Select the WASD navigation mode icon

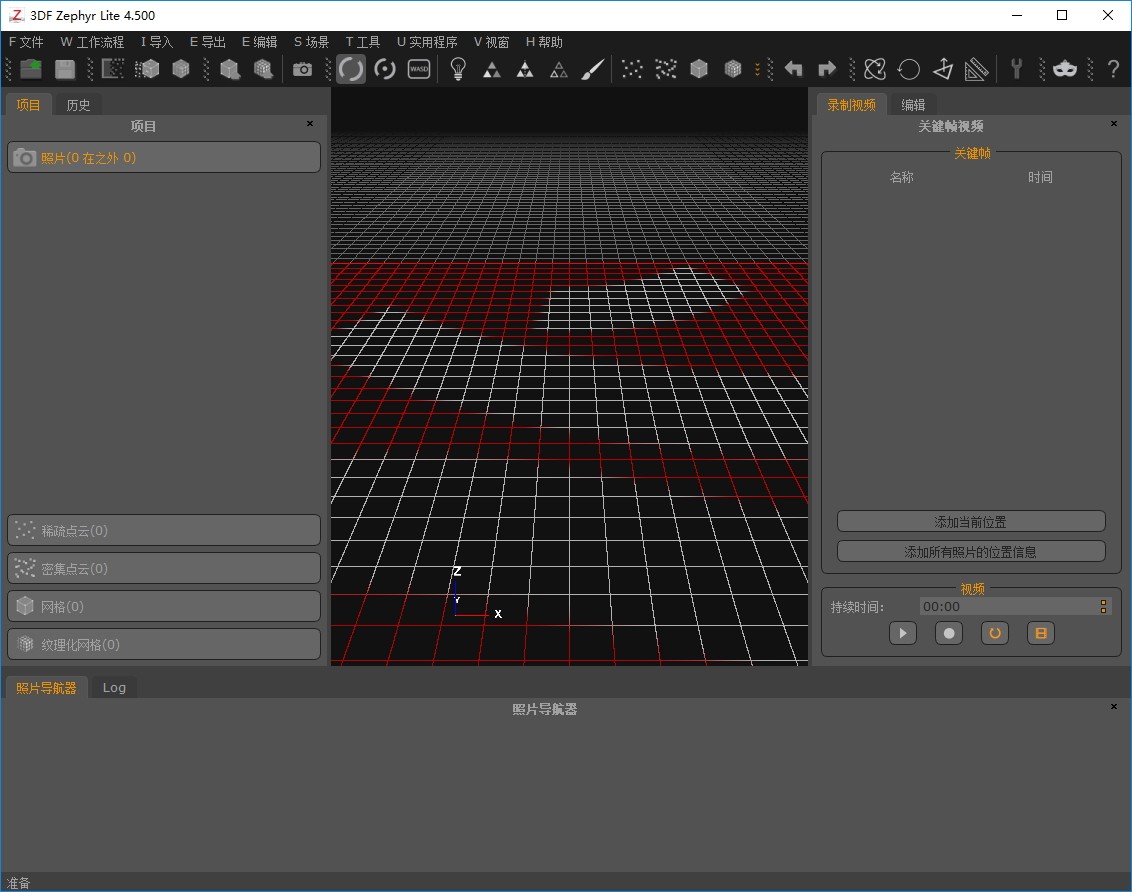click(x=419, y=69)
